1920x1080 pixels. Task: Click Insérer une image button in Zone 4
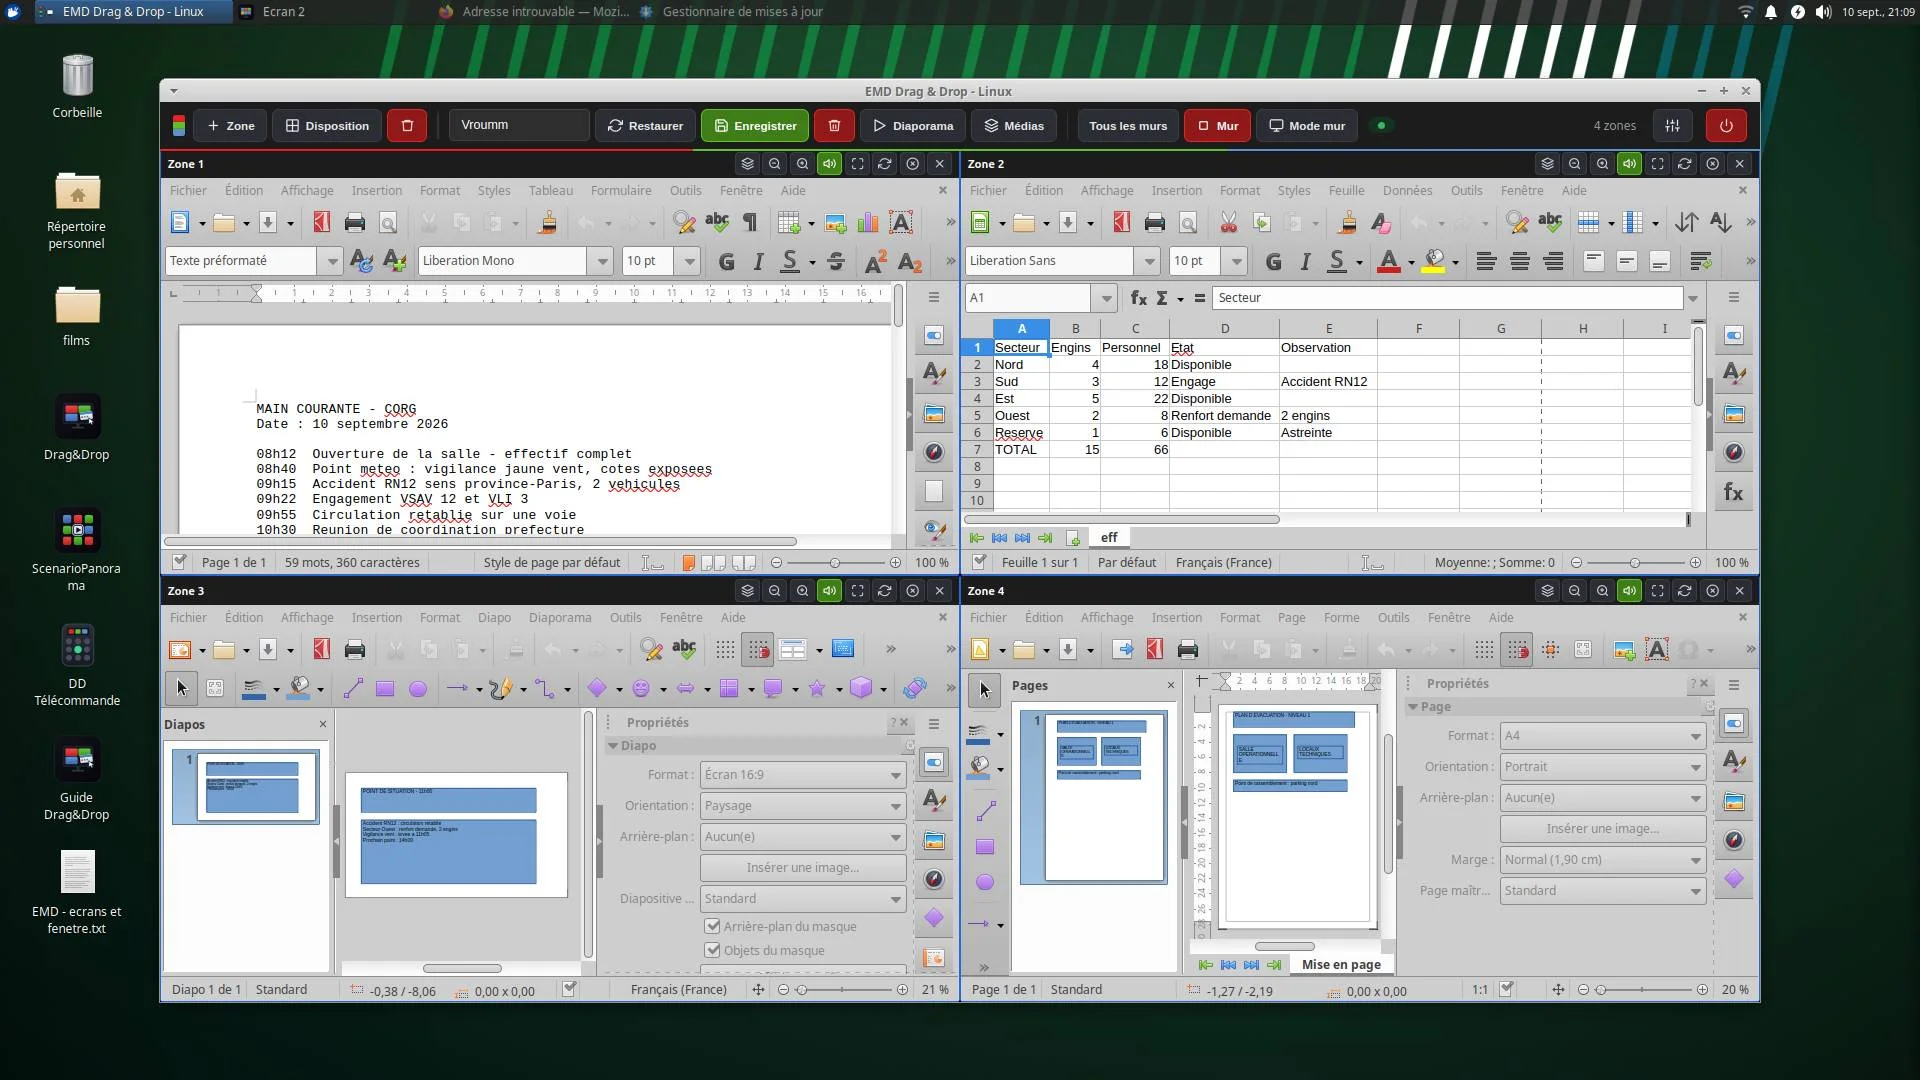(1603, 829)
